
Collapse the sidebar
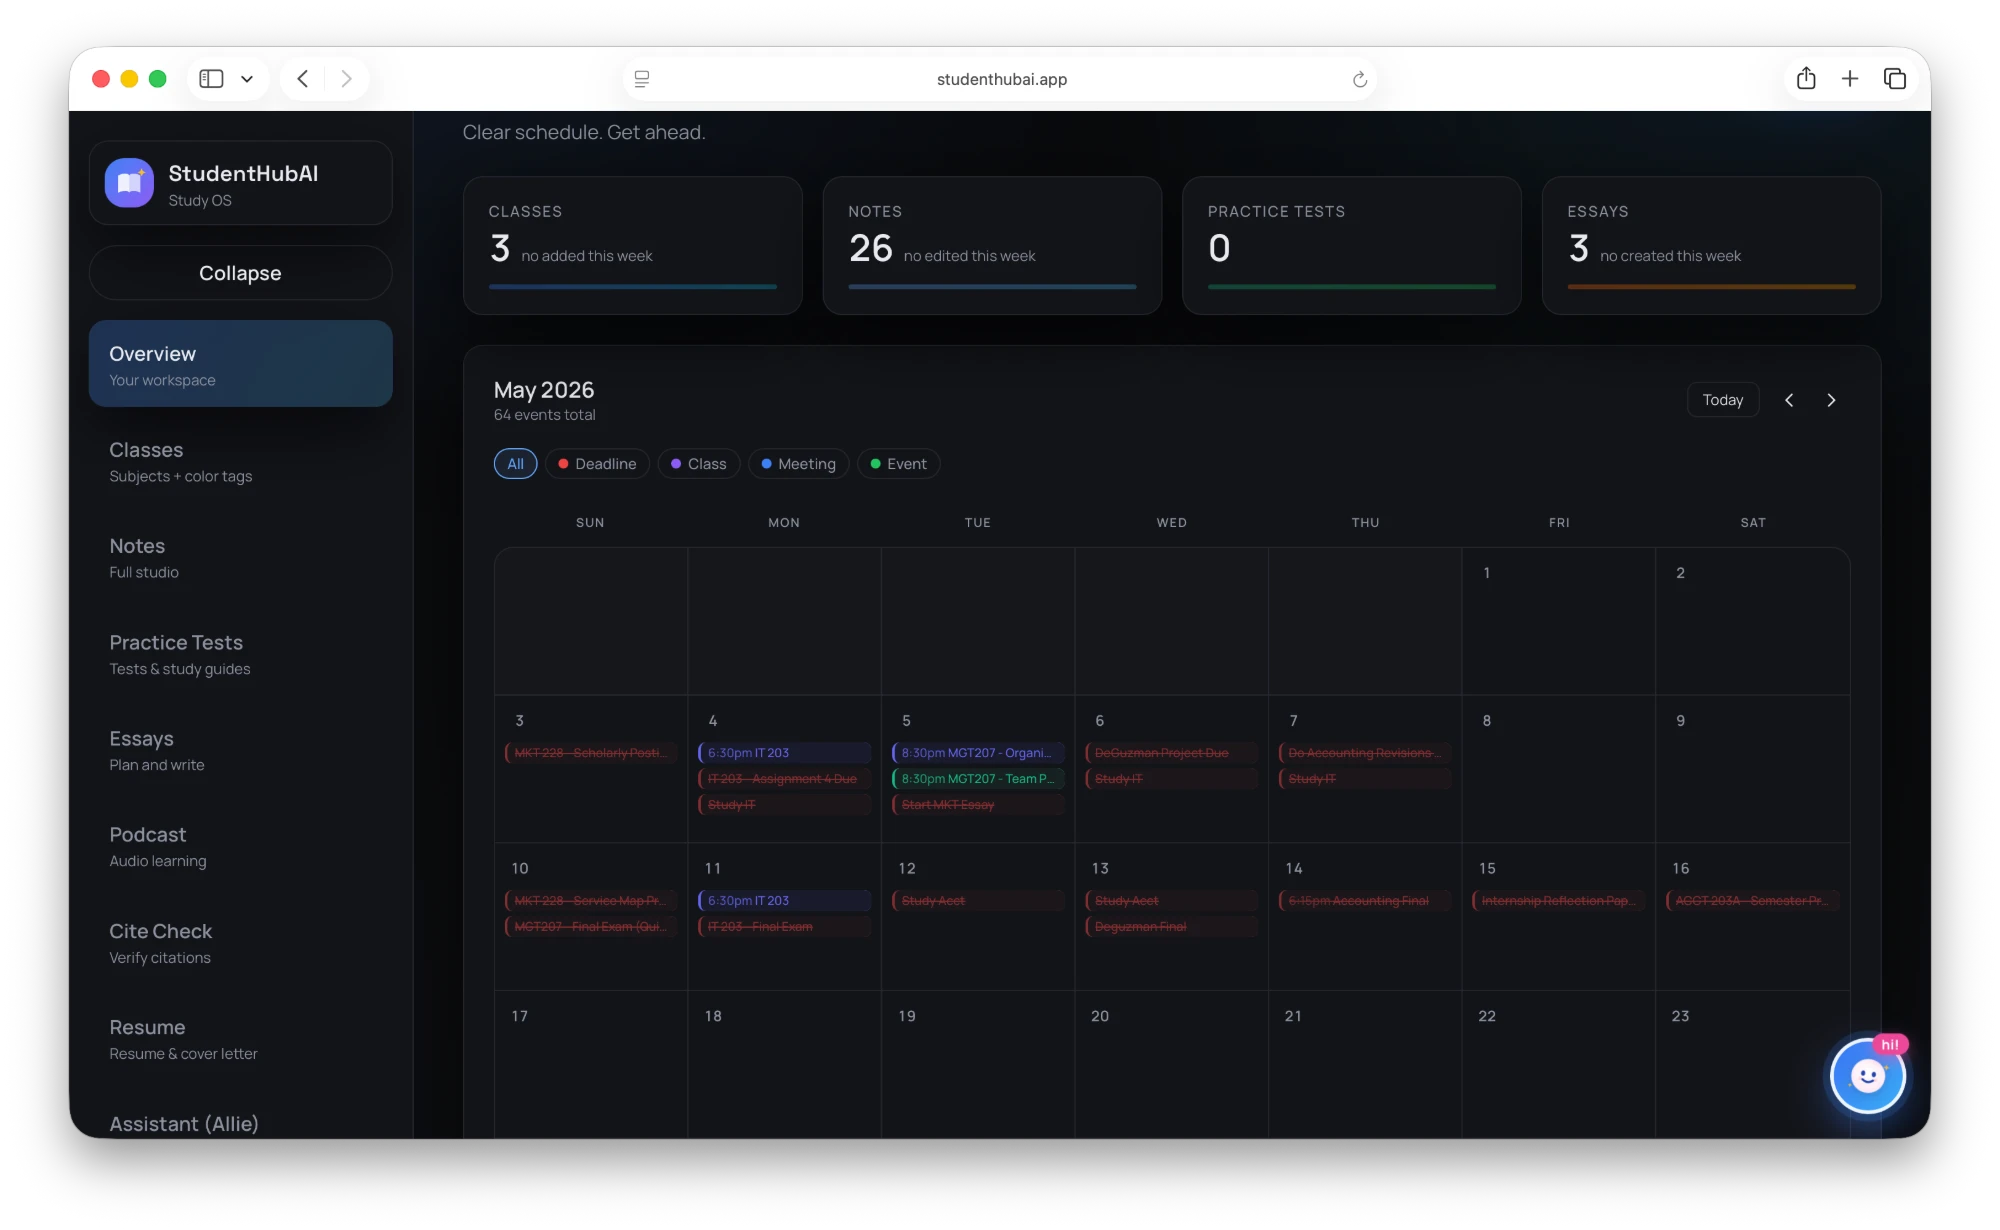[240, 273]
